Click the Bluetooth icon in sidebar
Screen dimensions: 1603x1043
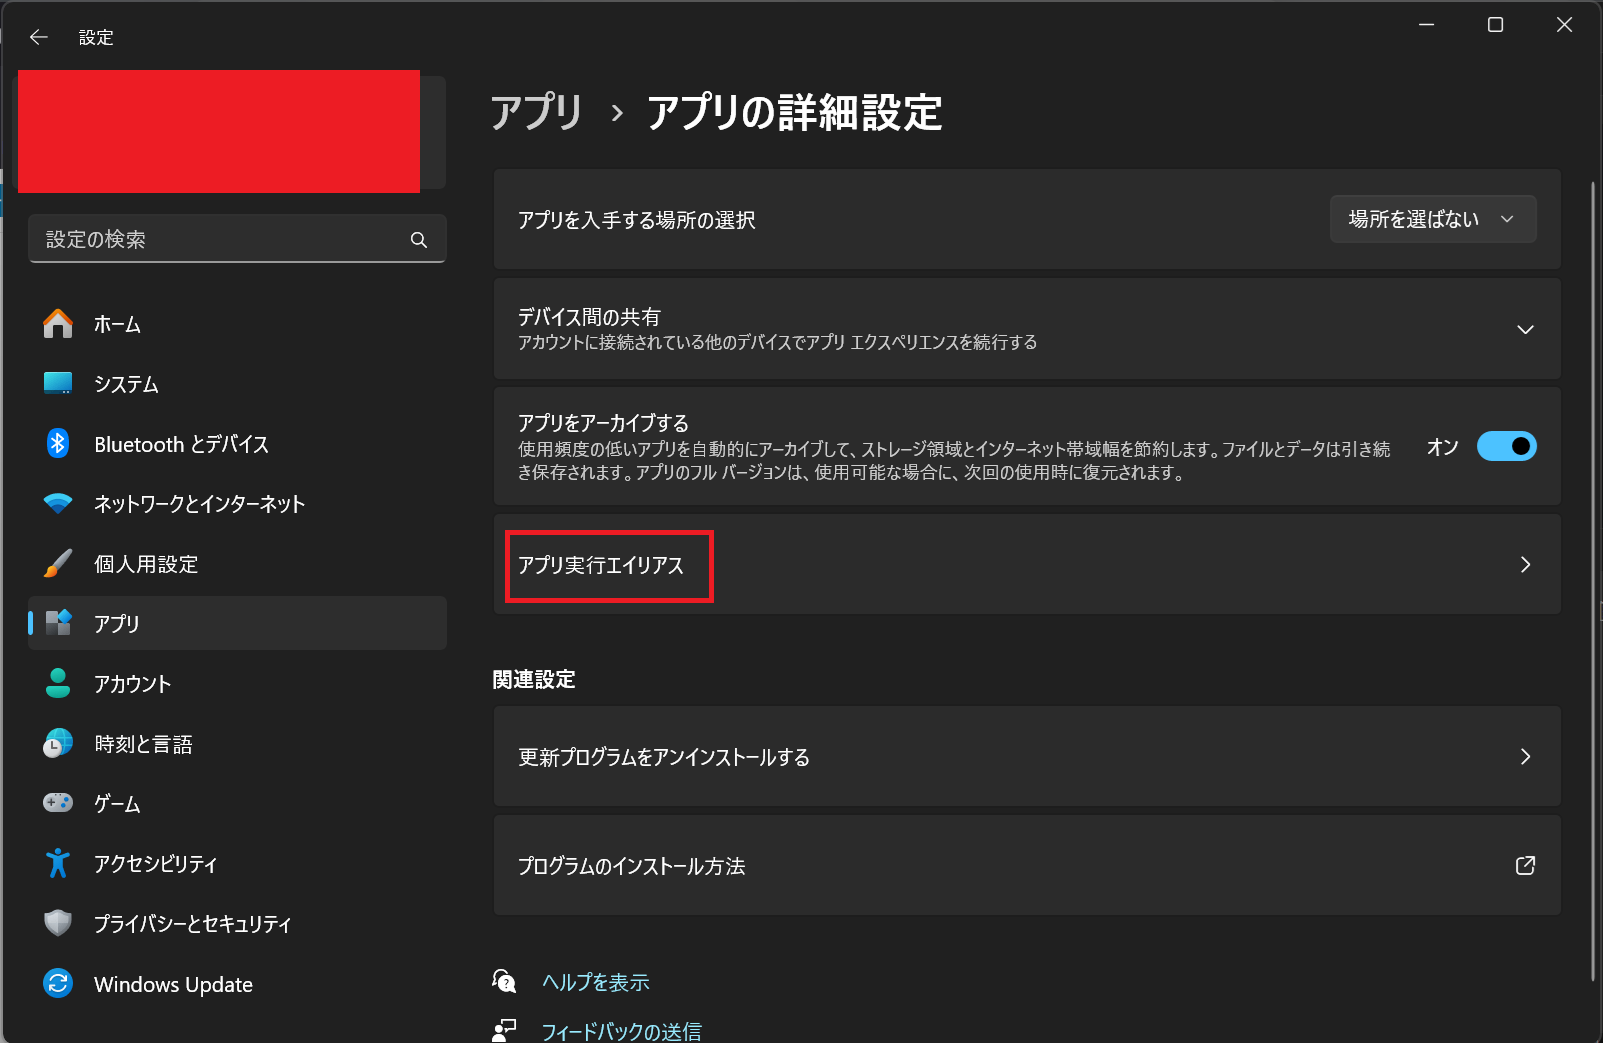point(58,443)
